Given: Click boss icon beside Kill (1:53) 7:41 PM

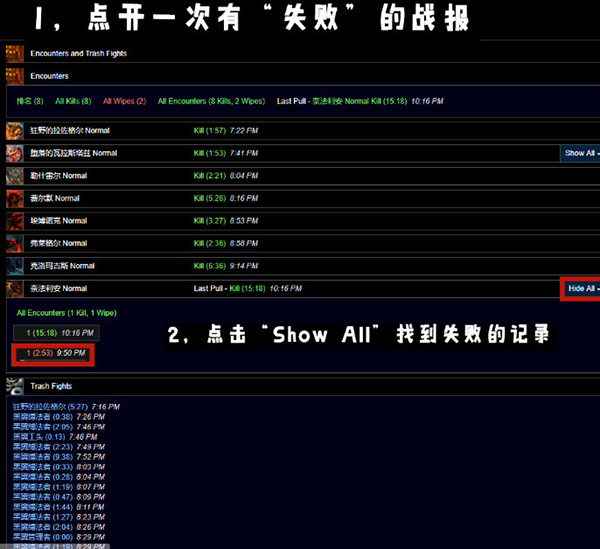Looking at the screenshot, I should click(14, 153).
